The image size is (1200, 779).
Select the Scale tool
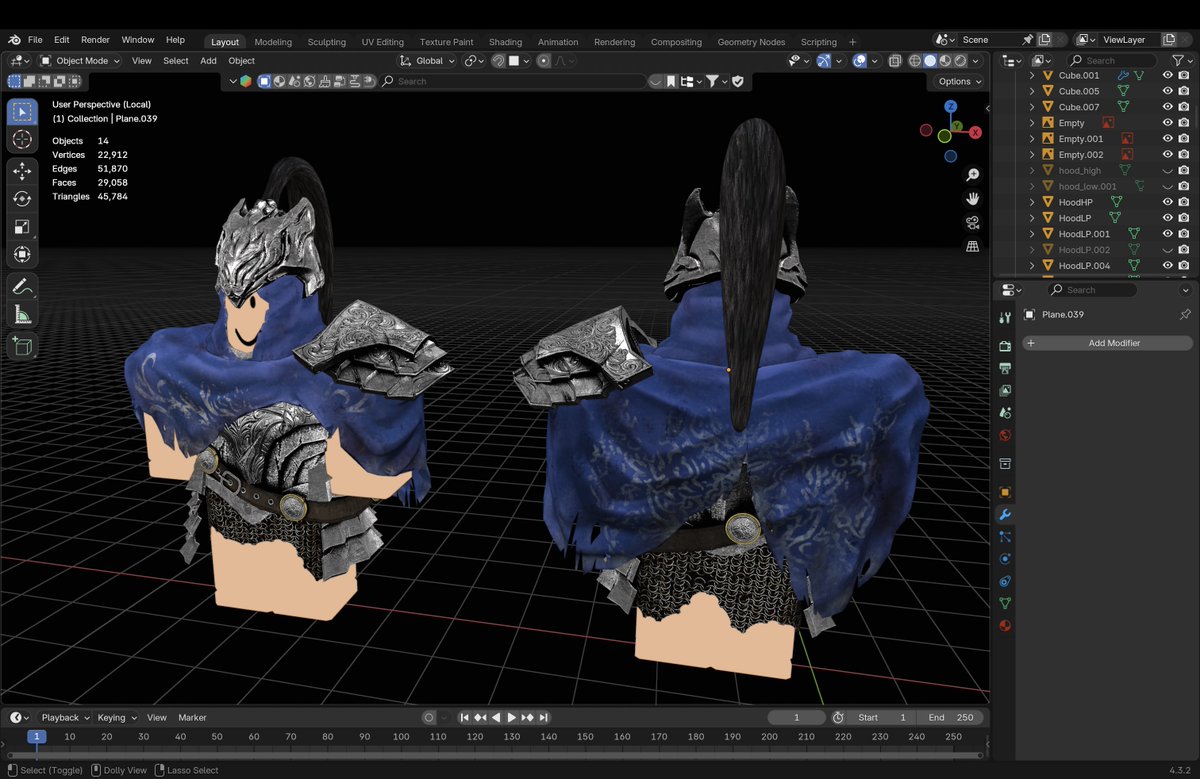22,227
